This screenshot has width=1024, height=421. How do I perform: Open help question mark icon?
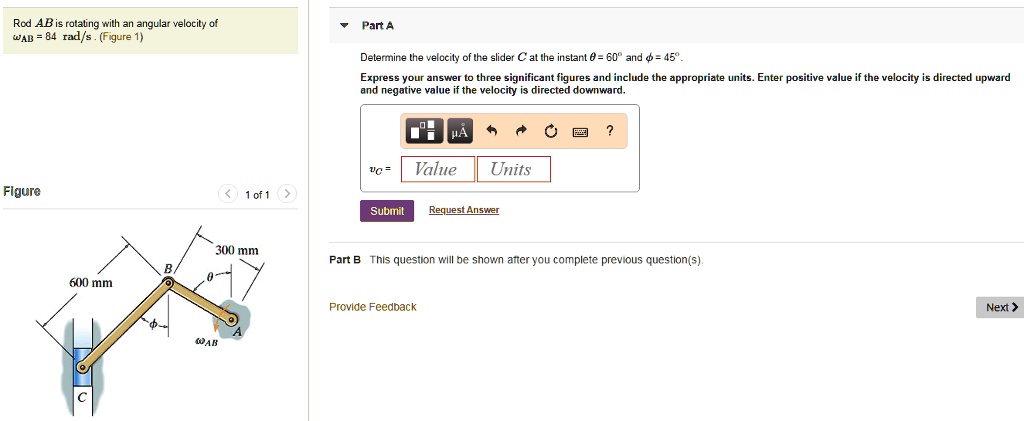609,131
